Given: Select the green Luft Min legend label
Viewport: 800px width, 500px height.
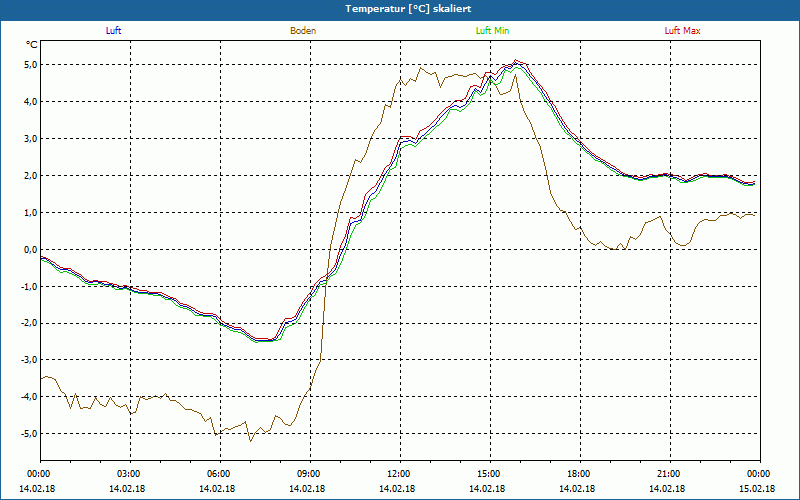Looking at the screenshot, I should 492,31.
